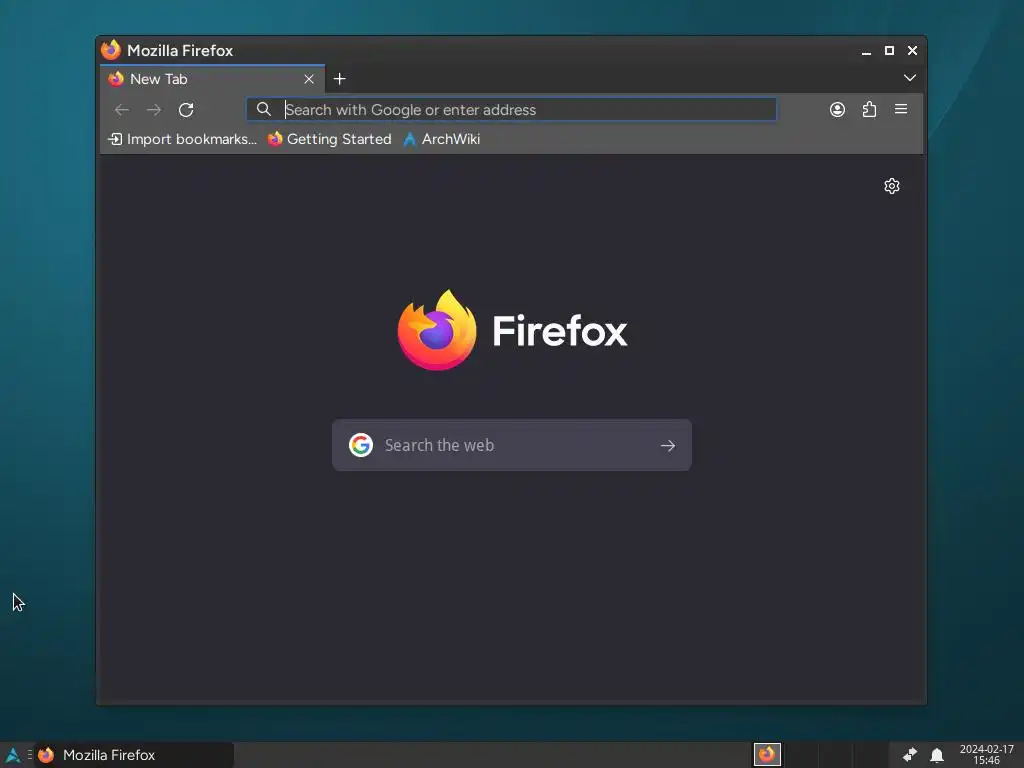This screenshot has width=1024, height=768.
Task: Close the Mozilla Firefox window
Action: [912, 50]
